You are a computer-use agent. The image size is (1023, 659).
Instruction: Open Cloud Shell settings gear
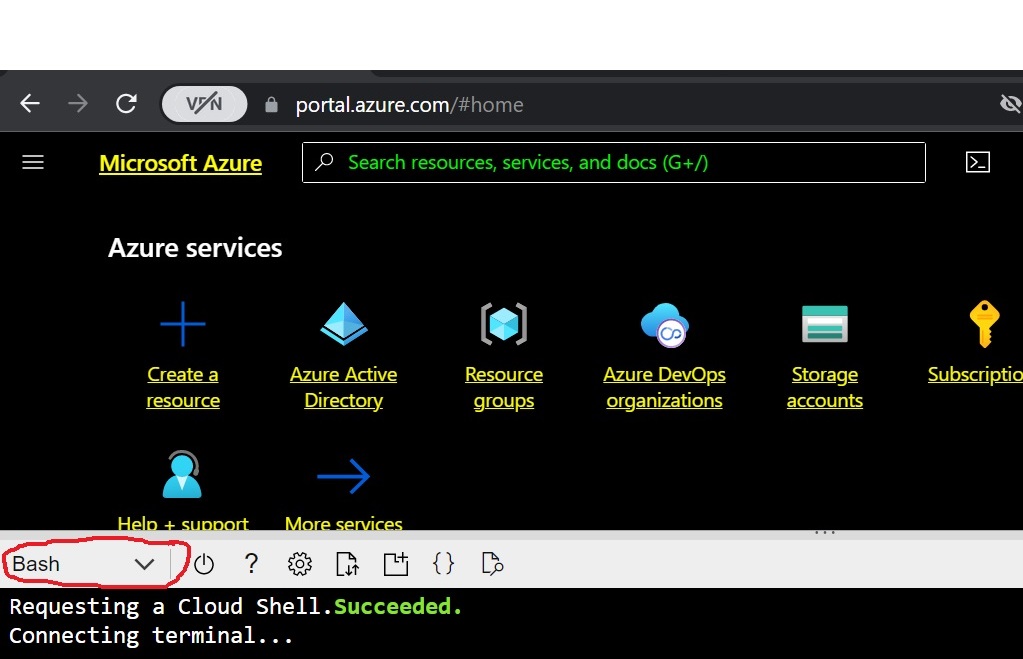tap(299, 564)
